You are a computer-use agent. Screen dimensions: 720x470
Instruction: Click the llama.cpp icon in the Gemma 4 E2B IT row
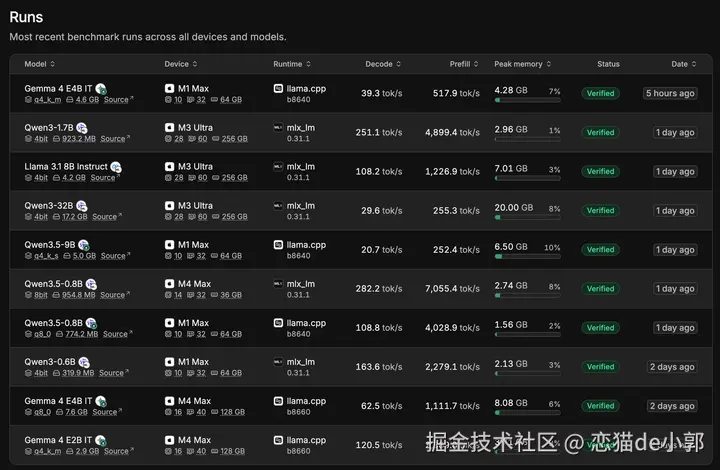point(278,440)
